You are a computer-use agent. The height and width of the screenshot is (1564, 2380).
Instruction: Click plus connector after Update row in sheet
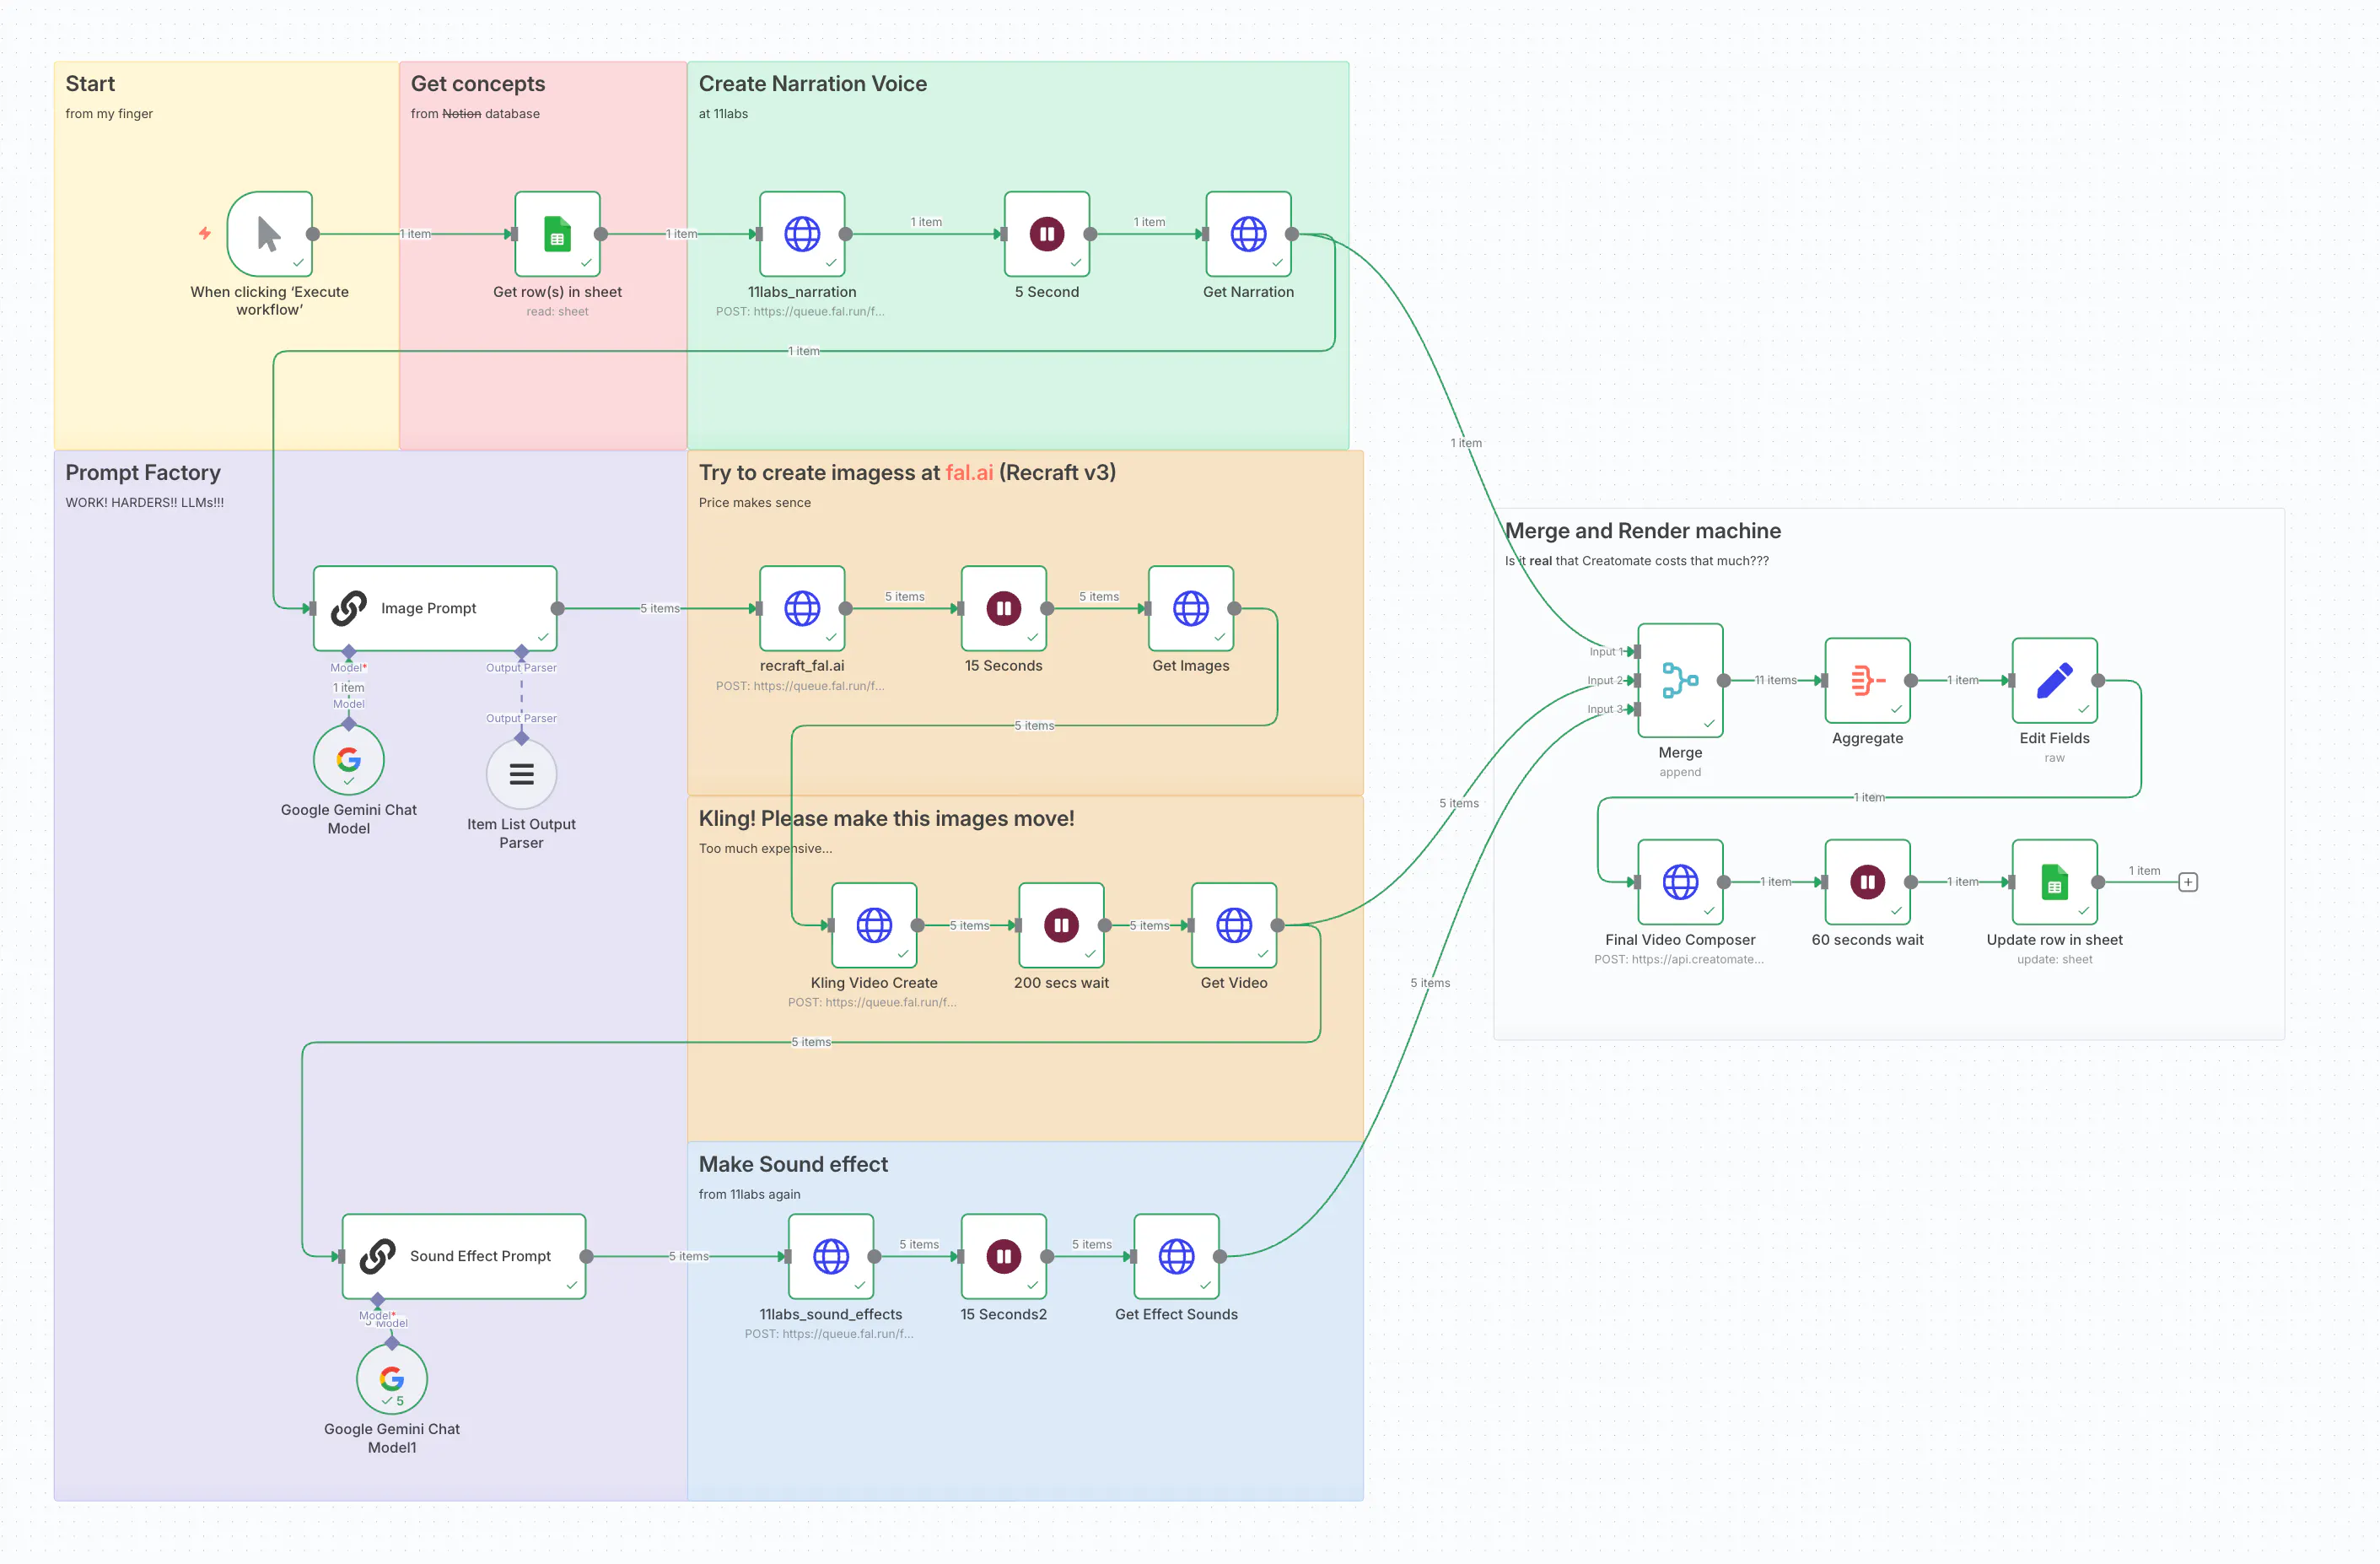coord(2188,882)
